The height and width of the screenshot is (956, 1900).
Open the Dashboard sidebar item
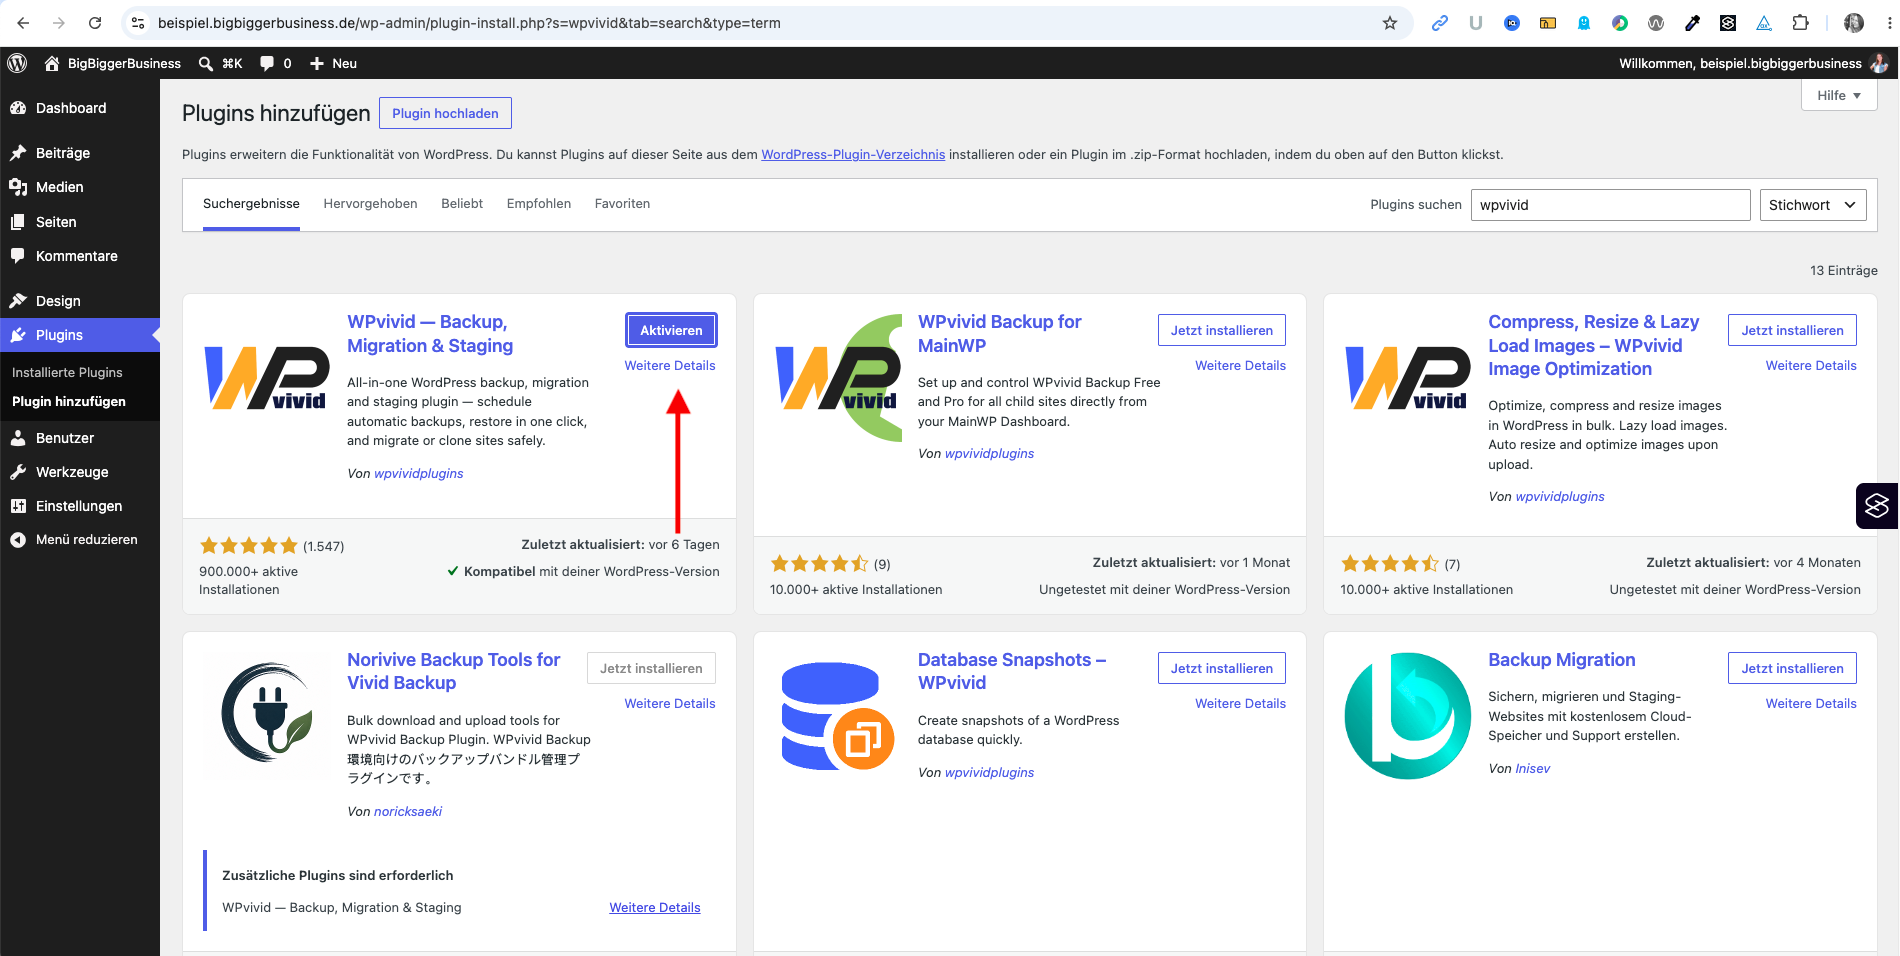coord(80,108)
